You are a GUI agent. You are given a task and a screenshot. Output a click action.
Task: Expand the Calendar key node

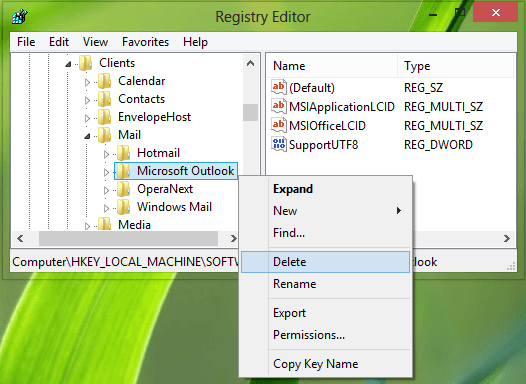87,82
